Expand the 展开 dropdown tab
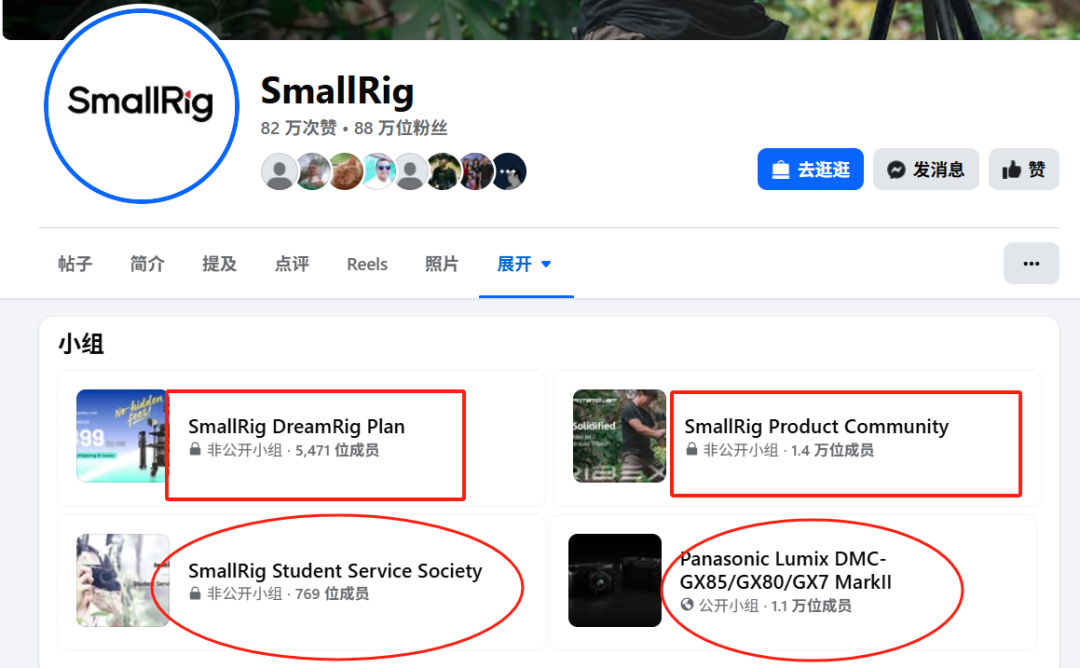 tap(524, 264)
